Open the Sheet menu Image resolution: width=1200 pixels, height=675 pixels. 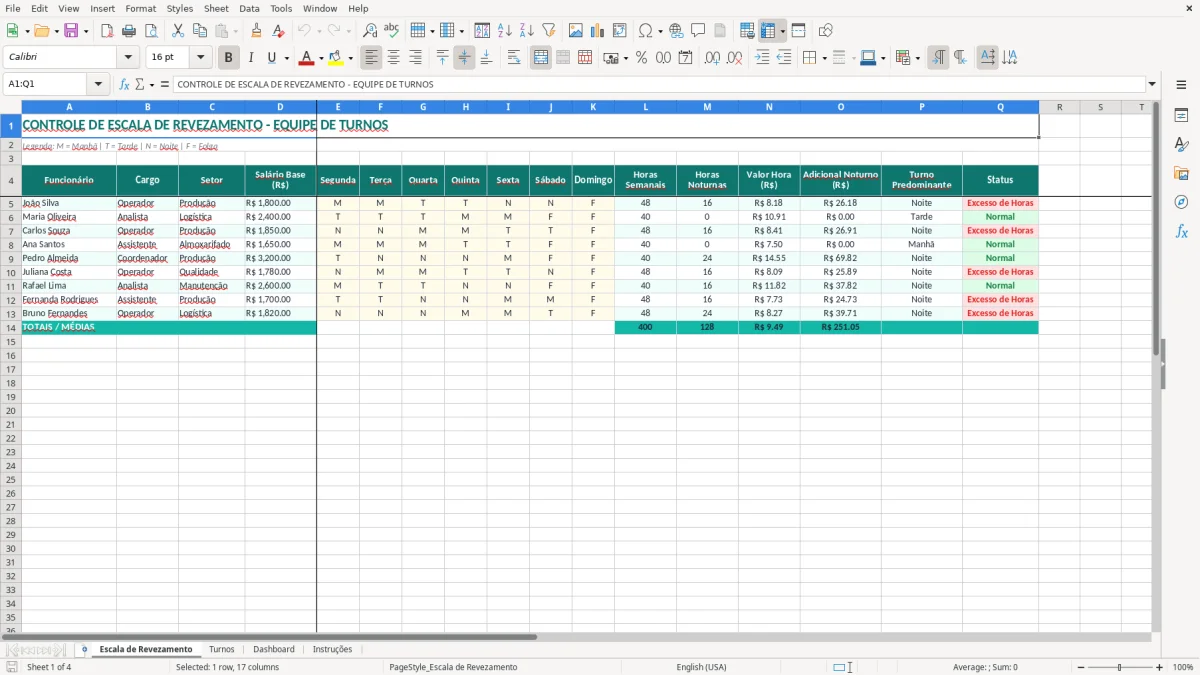click(216, 8)
